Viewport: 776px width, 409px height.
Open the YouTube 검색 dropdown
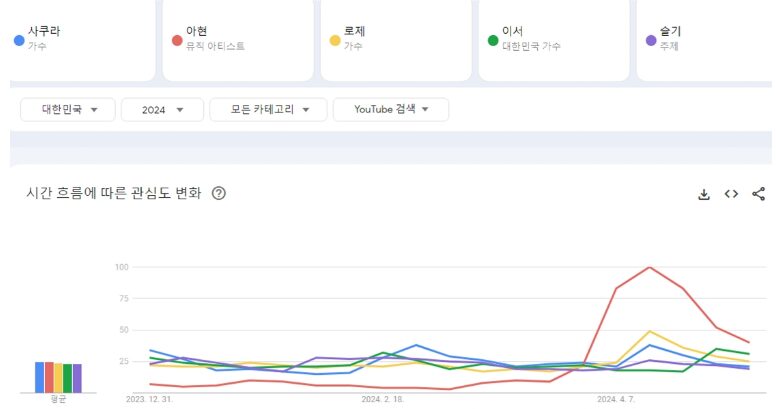[390, 110]
